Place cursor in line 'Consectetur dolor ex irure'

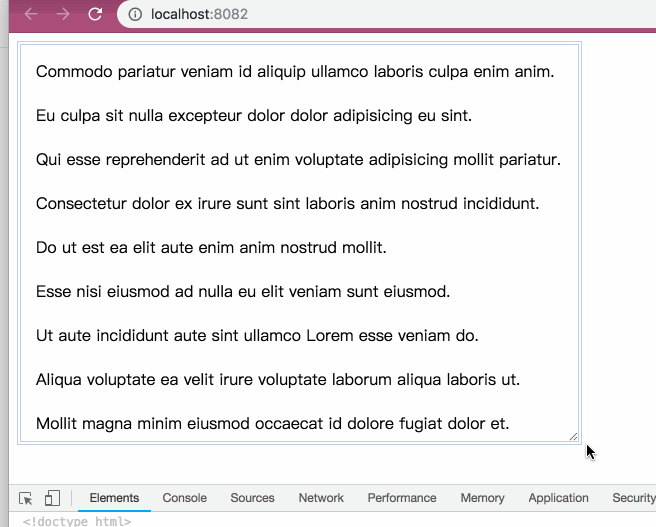[288, 204]
